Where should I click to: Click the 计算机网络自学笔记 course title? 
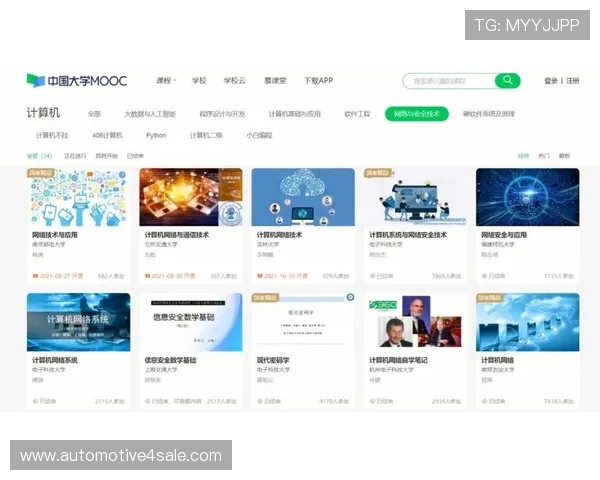coord(398,360)
